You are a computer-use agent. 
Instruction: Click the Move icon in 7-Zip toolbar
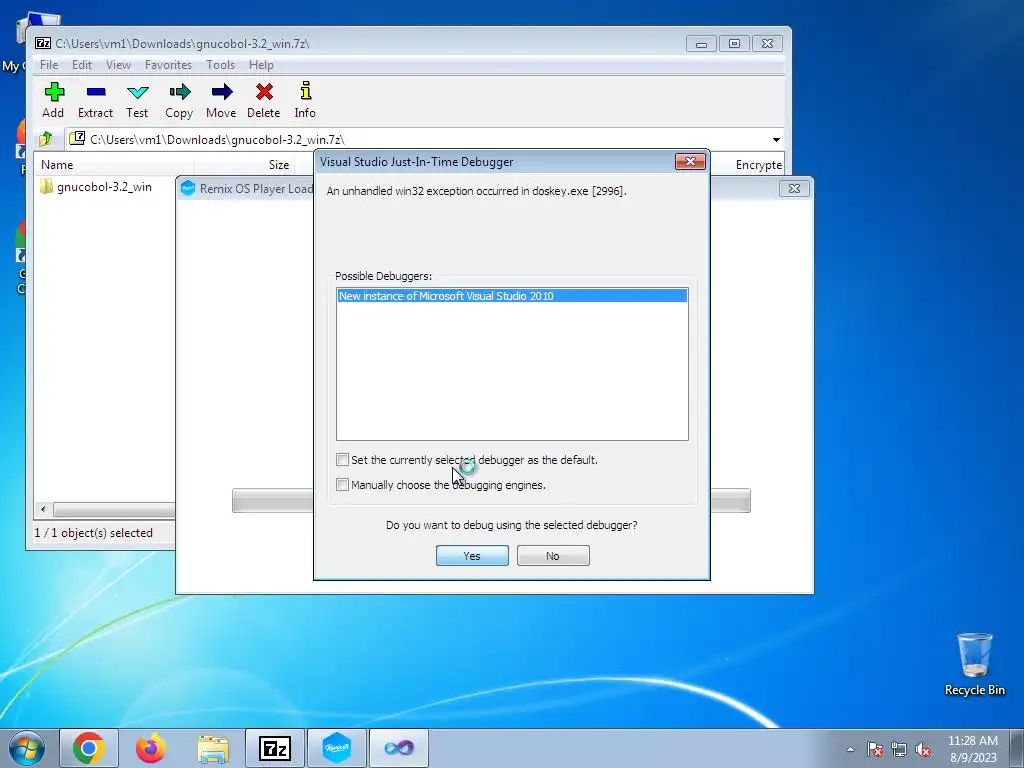[x=221, y=100]
